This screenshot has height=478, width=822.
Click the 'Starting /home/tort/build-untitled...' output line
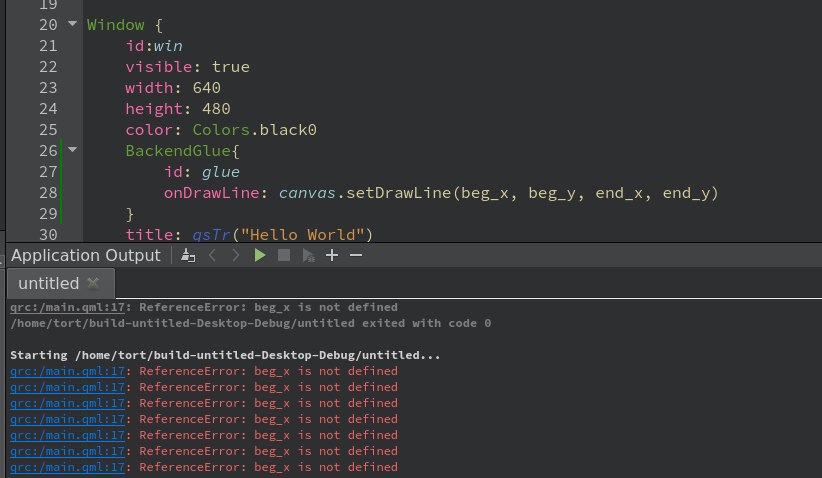(x=225, y=355)
